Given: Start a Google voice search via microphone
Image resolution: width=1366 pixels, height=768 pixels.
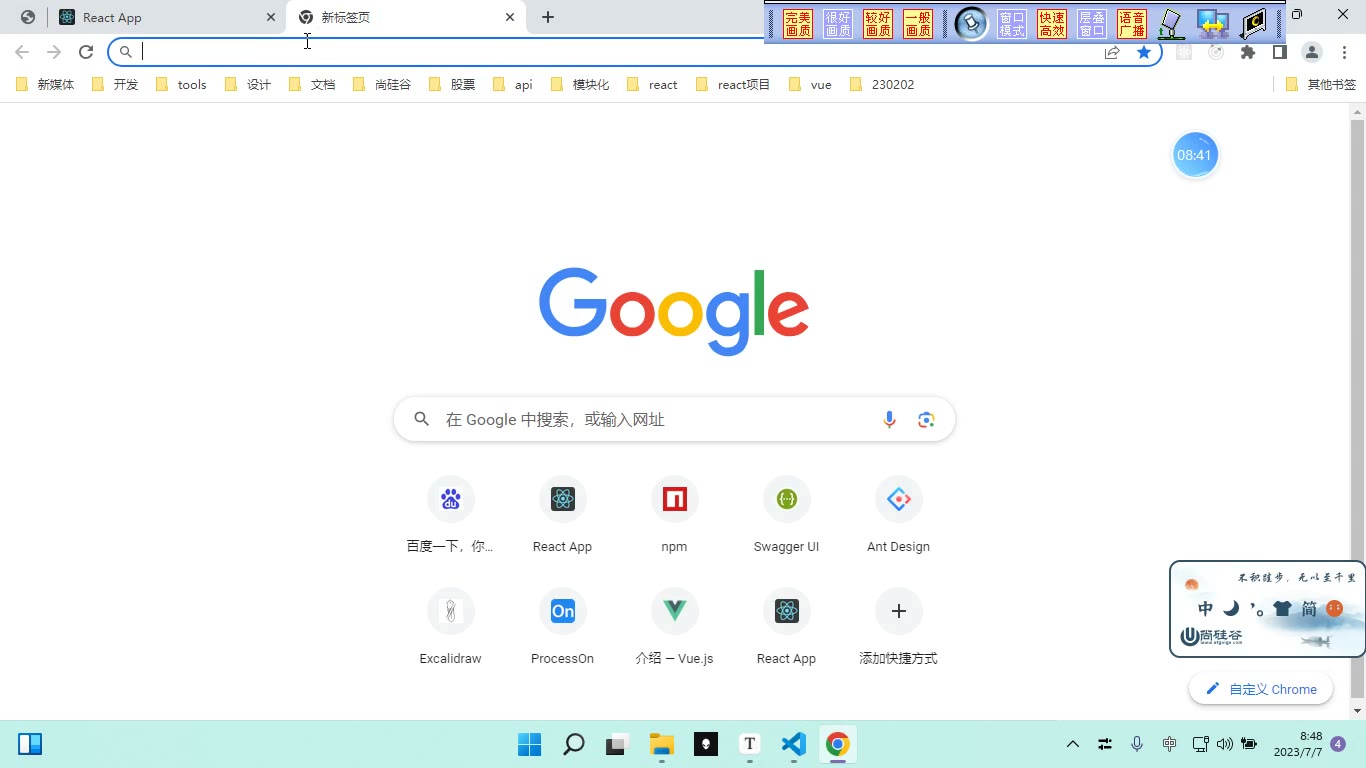Looking at the screenshot, I should point(889,420).
